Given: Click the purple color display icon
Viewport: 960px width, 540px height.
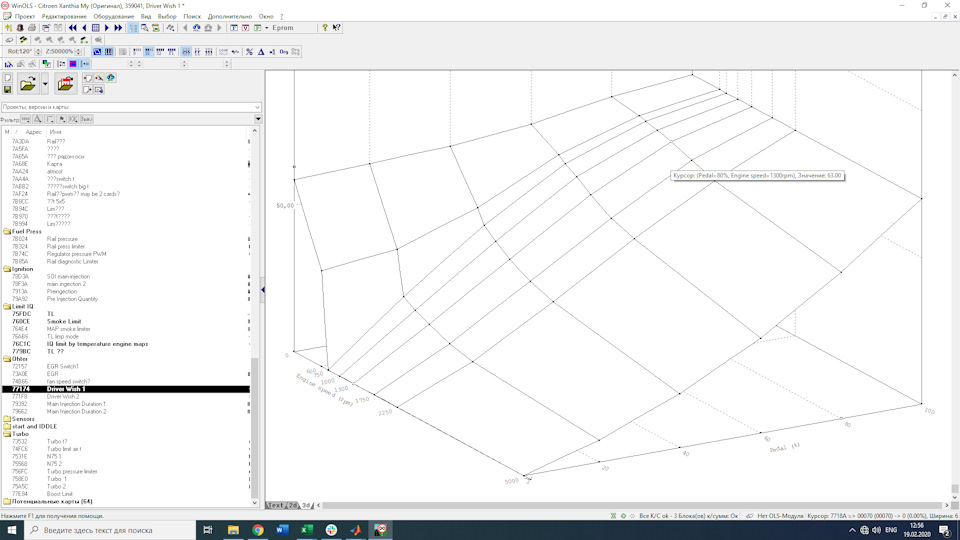Looking at the screenshot, I should 73,64.
